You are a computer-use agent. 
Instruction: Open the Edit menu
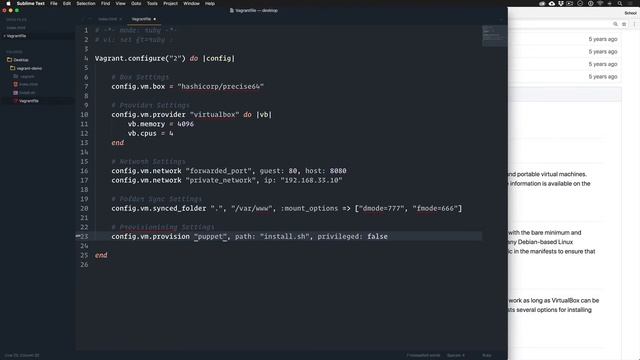click(x=67, y=3)
